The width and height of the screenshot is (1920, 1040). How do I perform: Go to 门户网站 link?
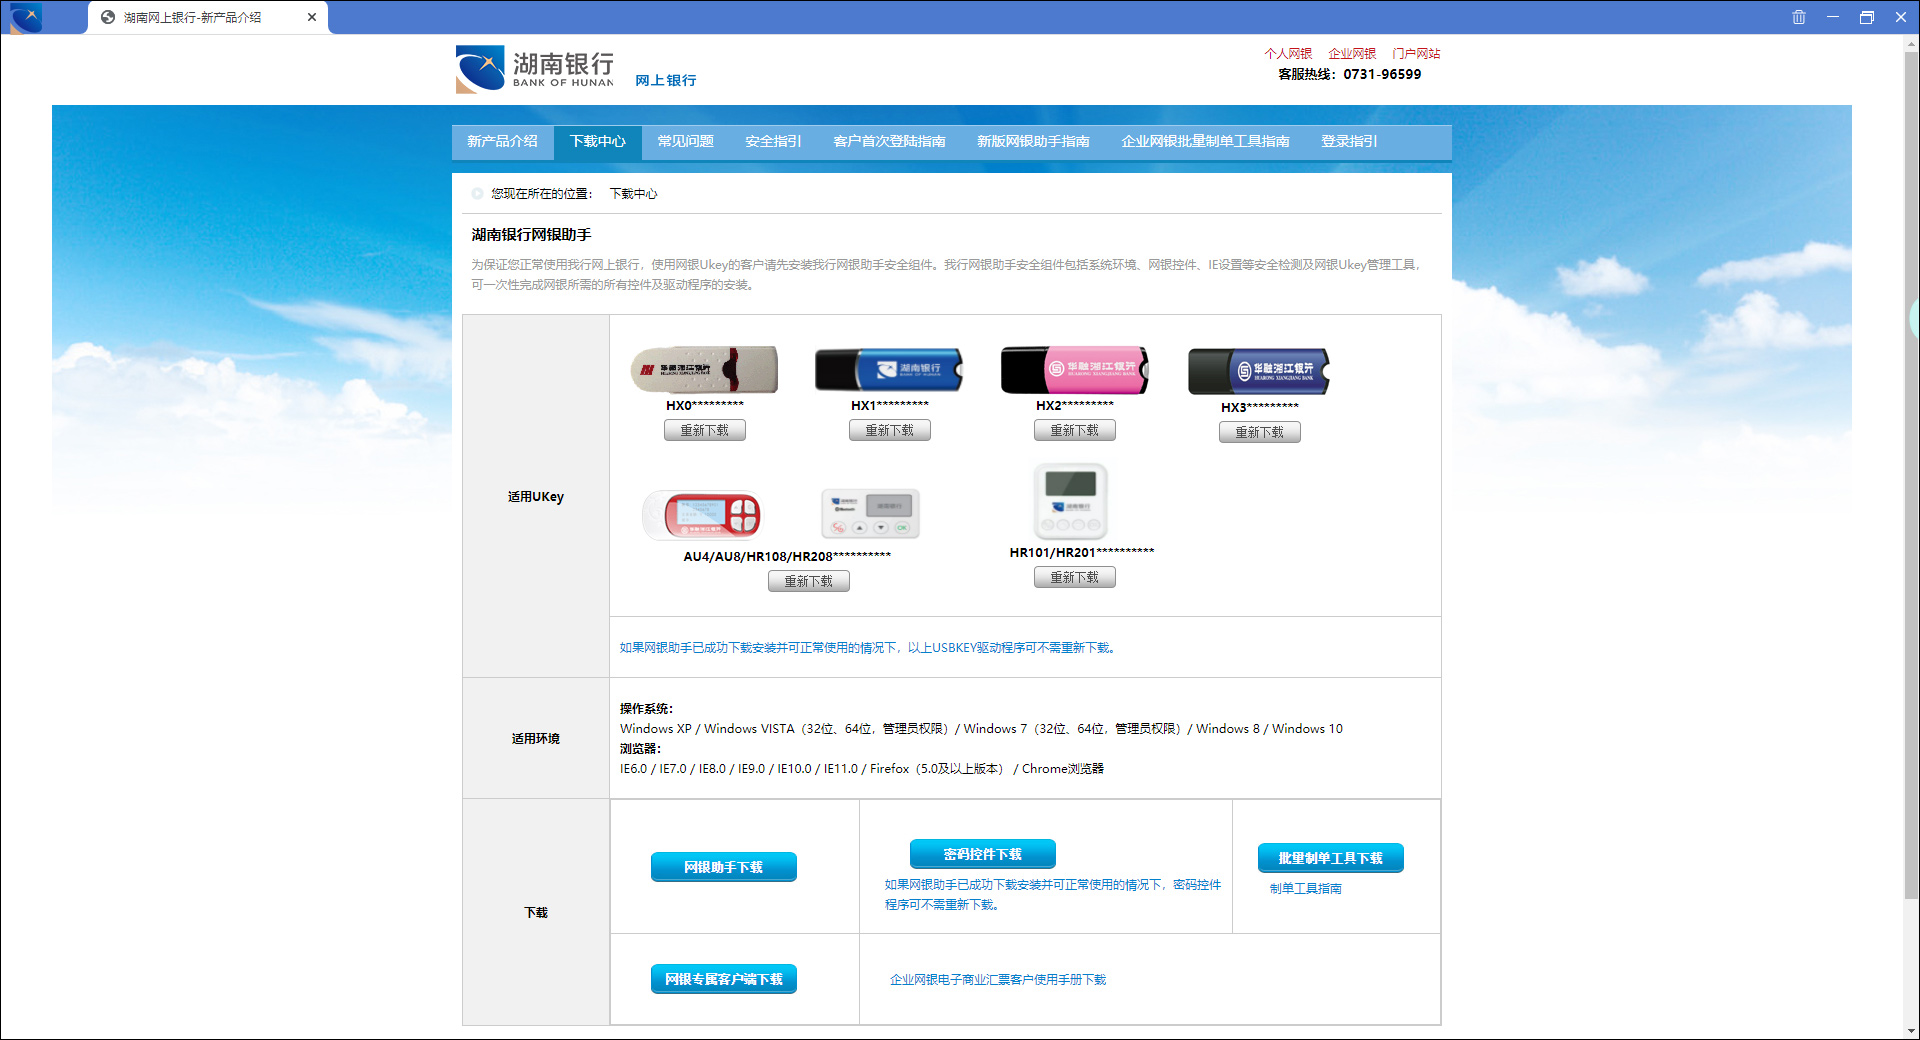click(x=1416, y=54)
